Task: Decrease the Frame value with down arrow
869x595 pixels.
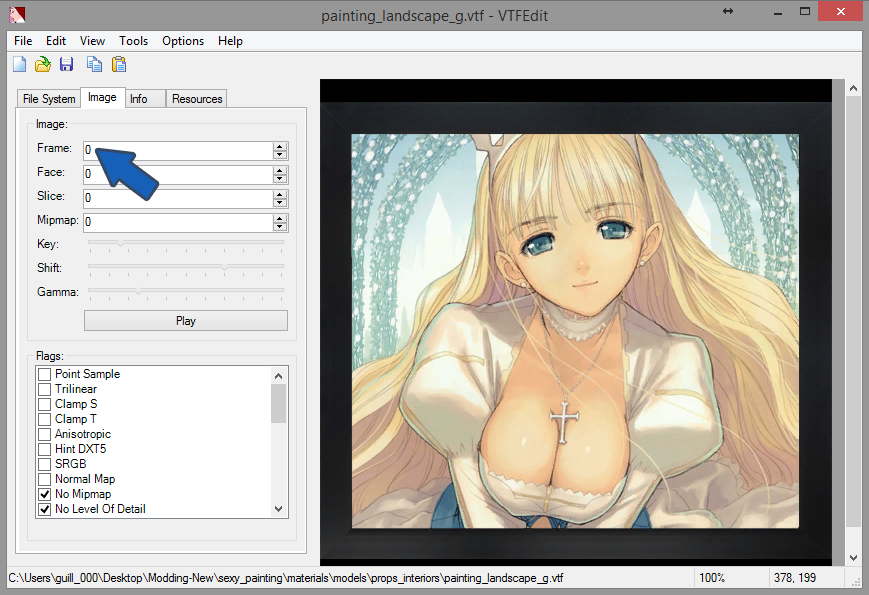Action: (280, 155)
